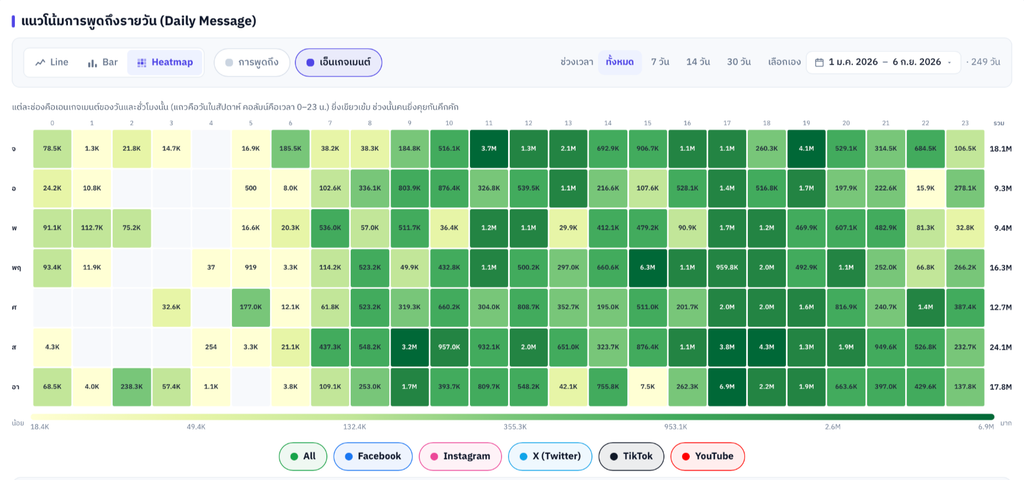Filter by All platforms
This screenshot has height=480, width=1024.
[302, 456]
